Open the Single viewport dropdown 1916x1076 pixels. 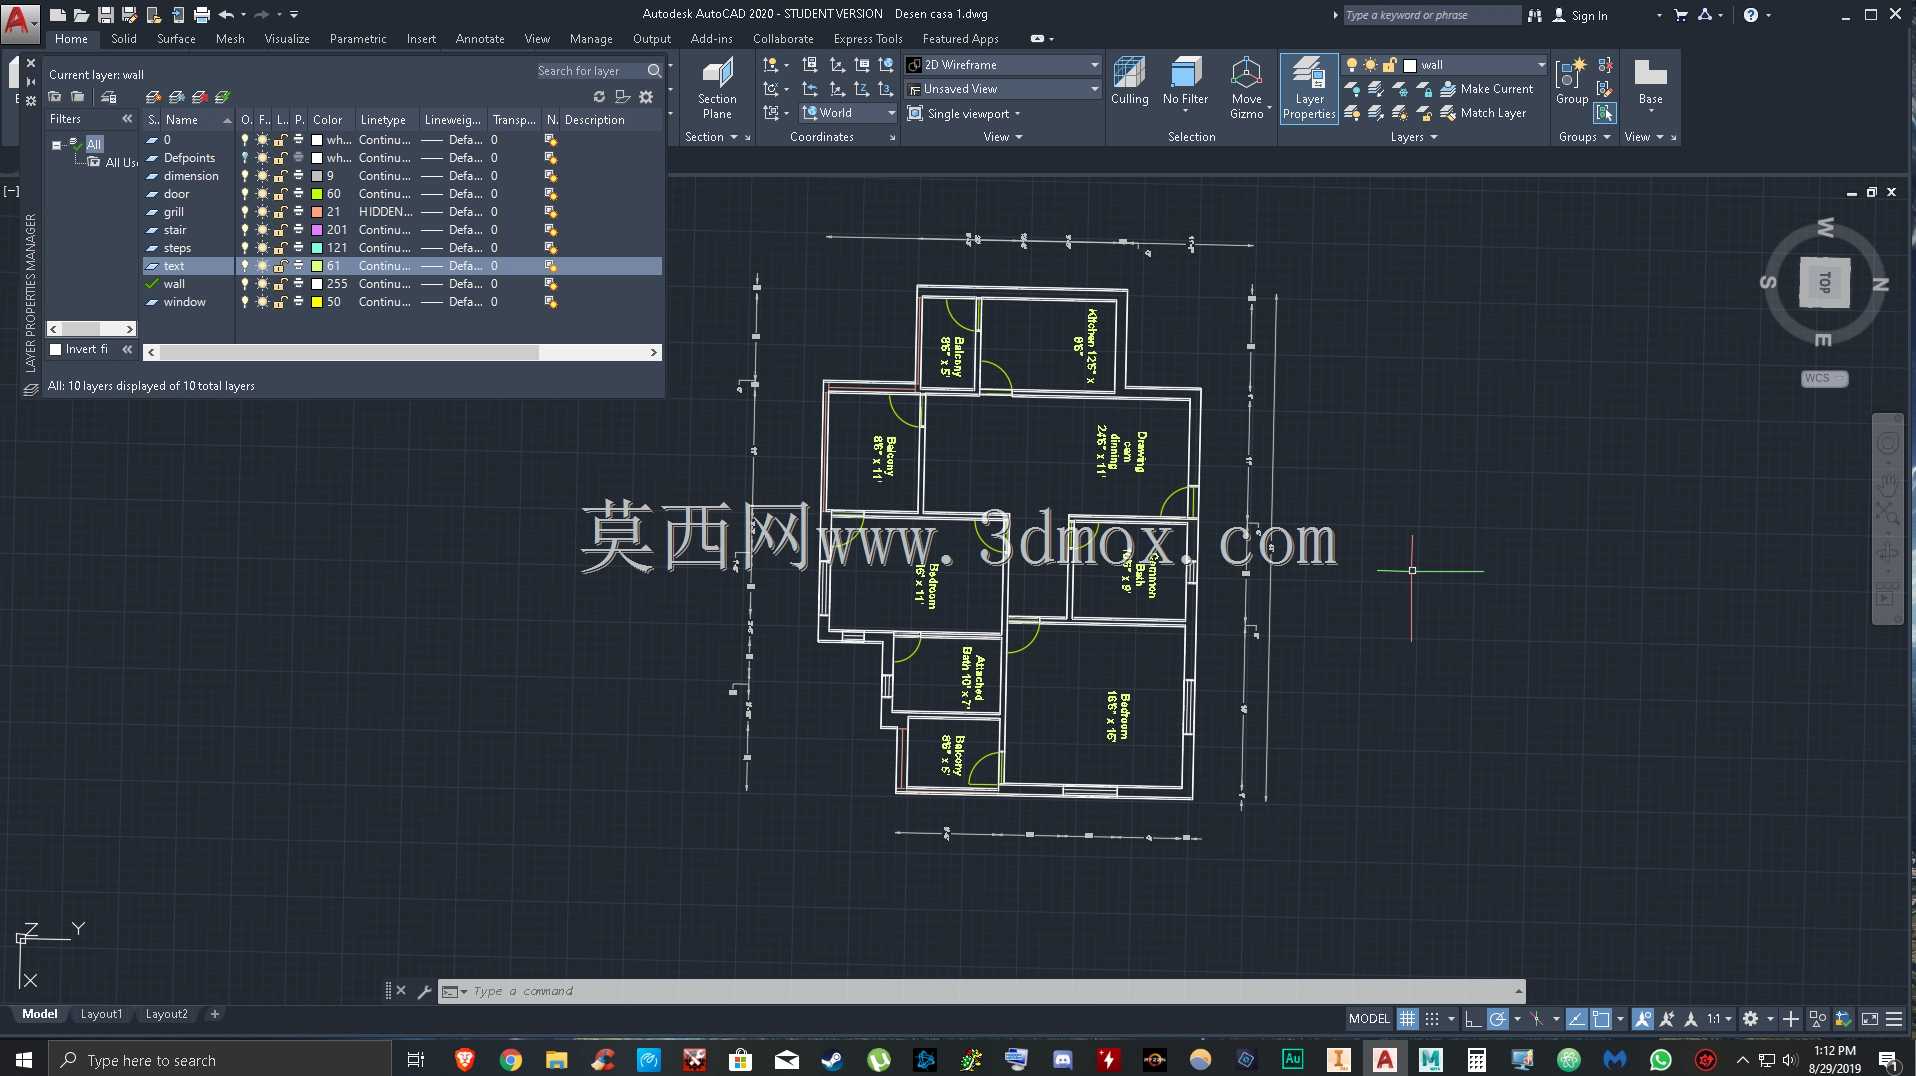click(964, 113)
